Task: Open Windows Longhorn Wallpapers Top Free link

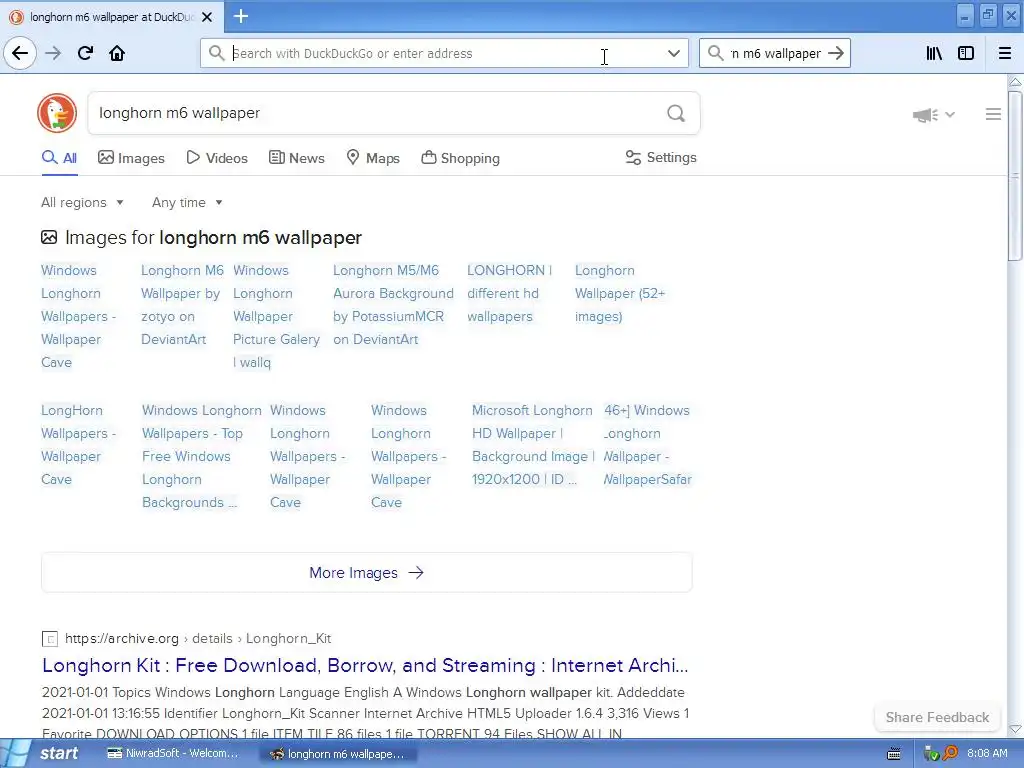Action: pyautogui.click(x=202, y=456)
